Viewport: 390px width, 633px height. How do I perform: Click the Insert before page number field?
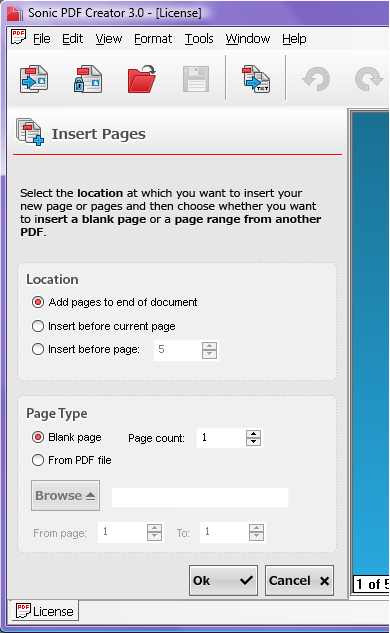[178, 350]
